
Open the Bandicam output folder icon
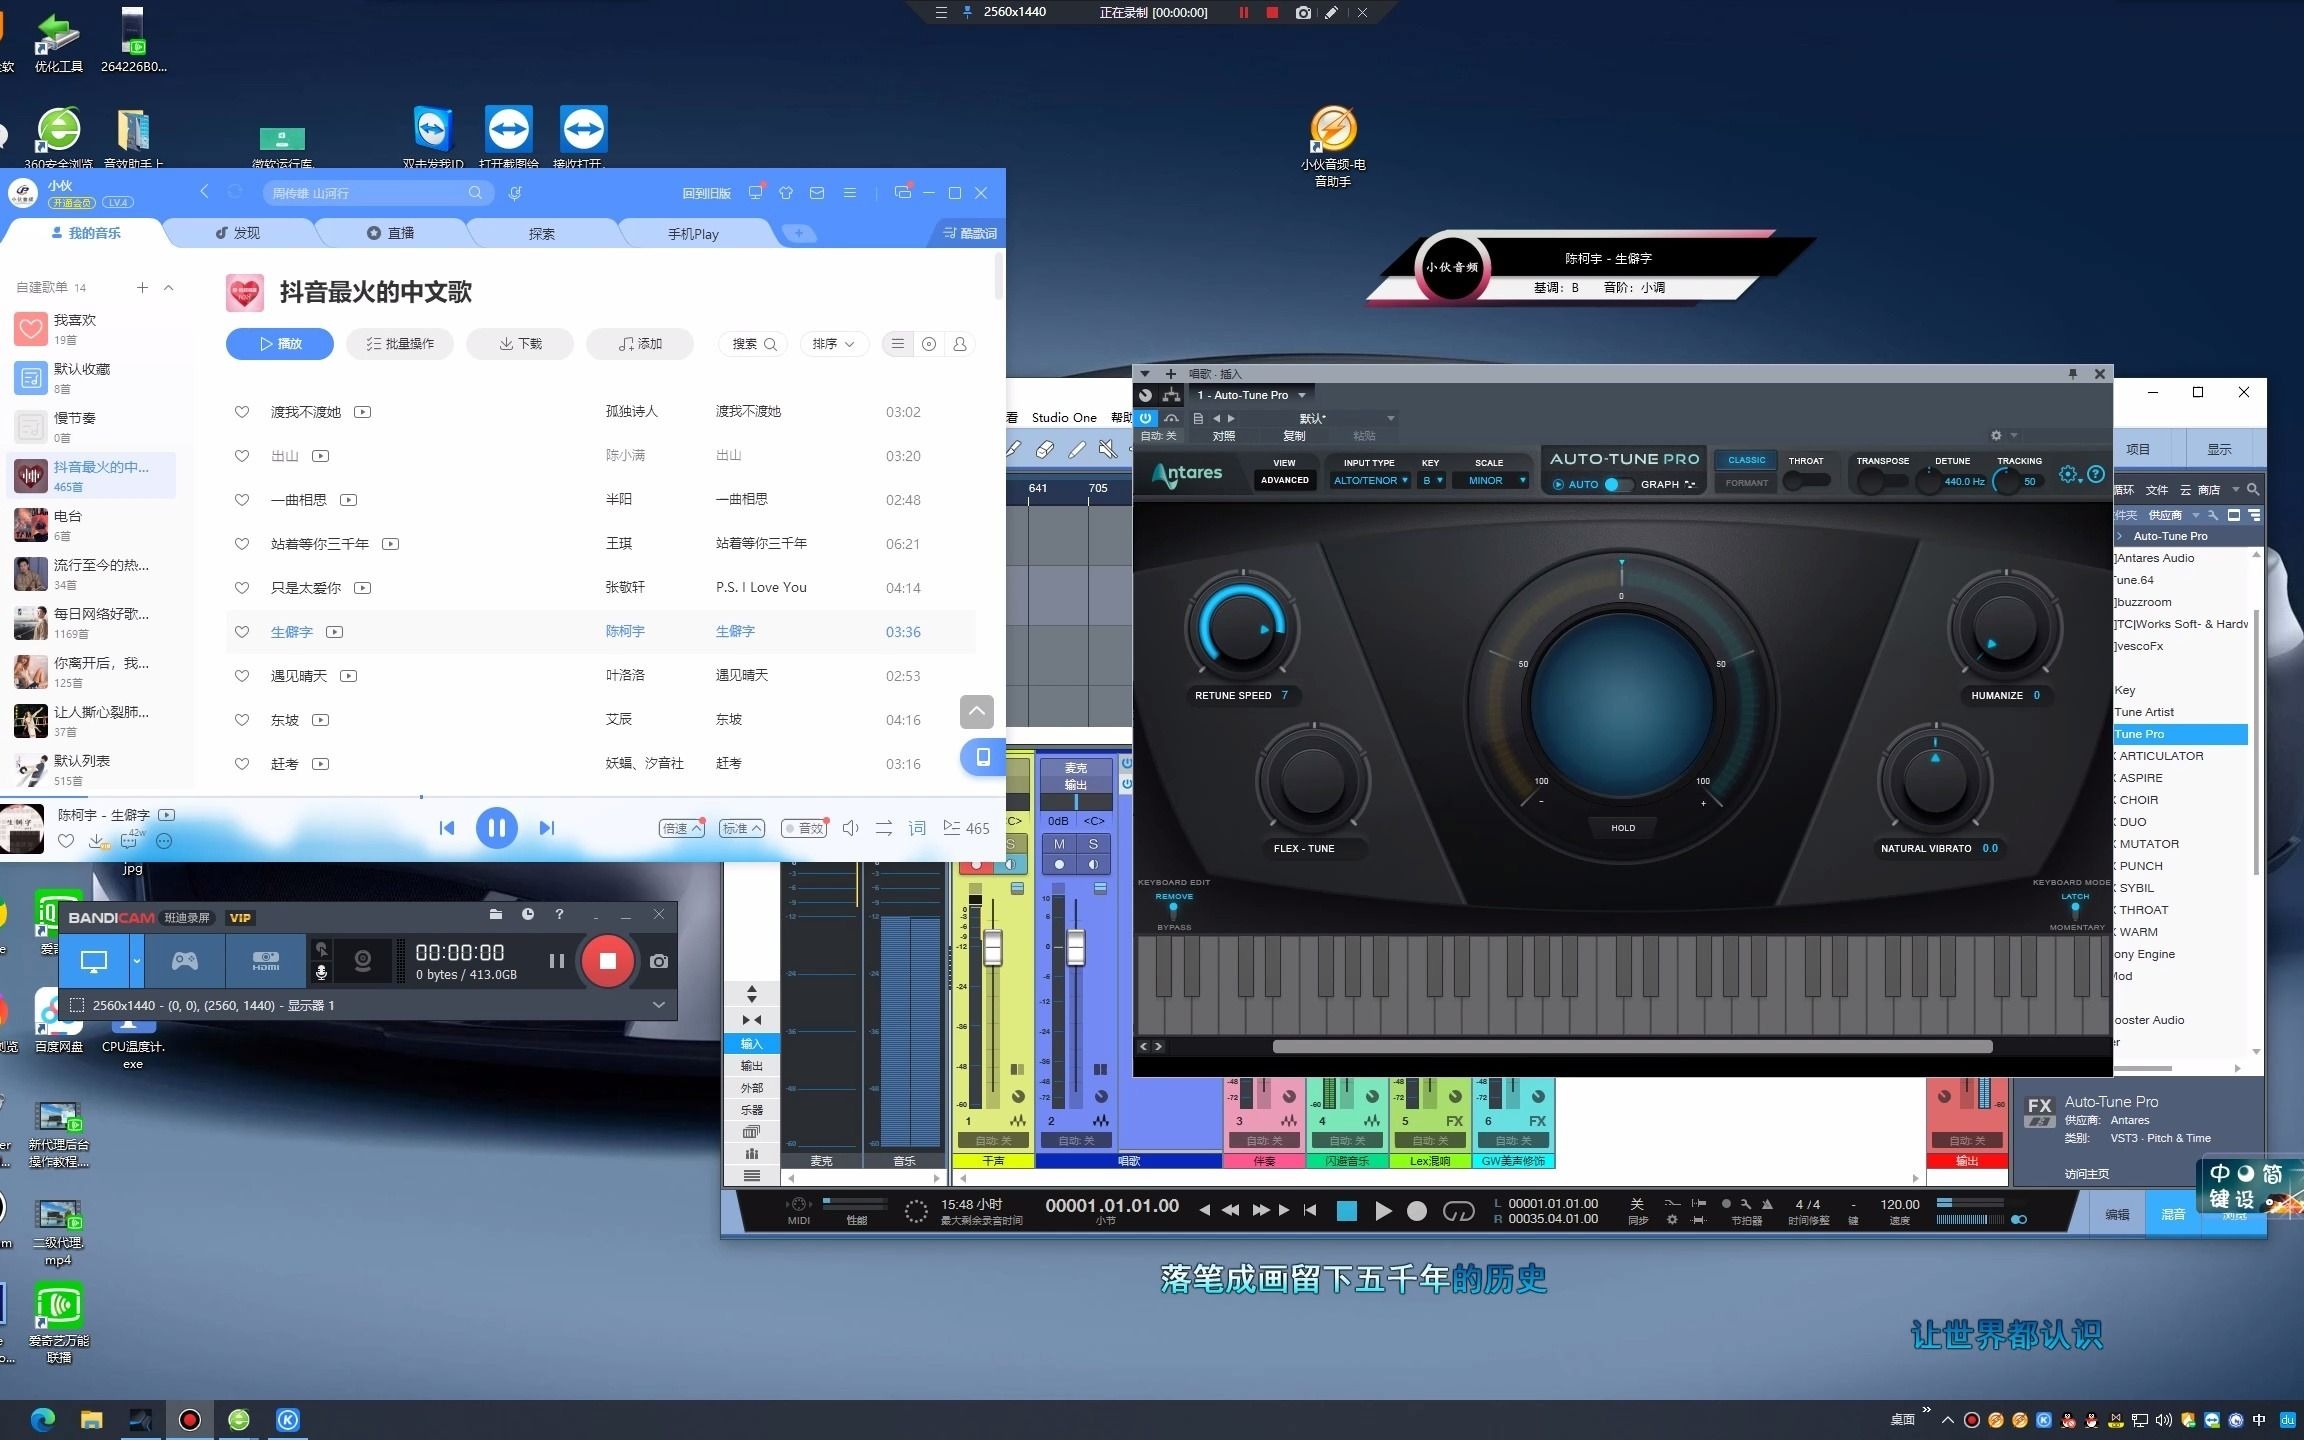(495, 914)
